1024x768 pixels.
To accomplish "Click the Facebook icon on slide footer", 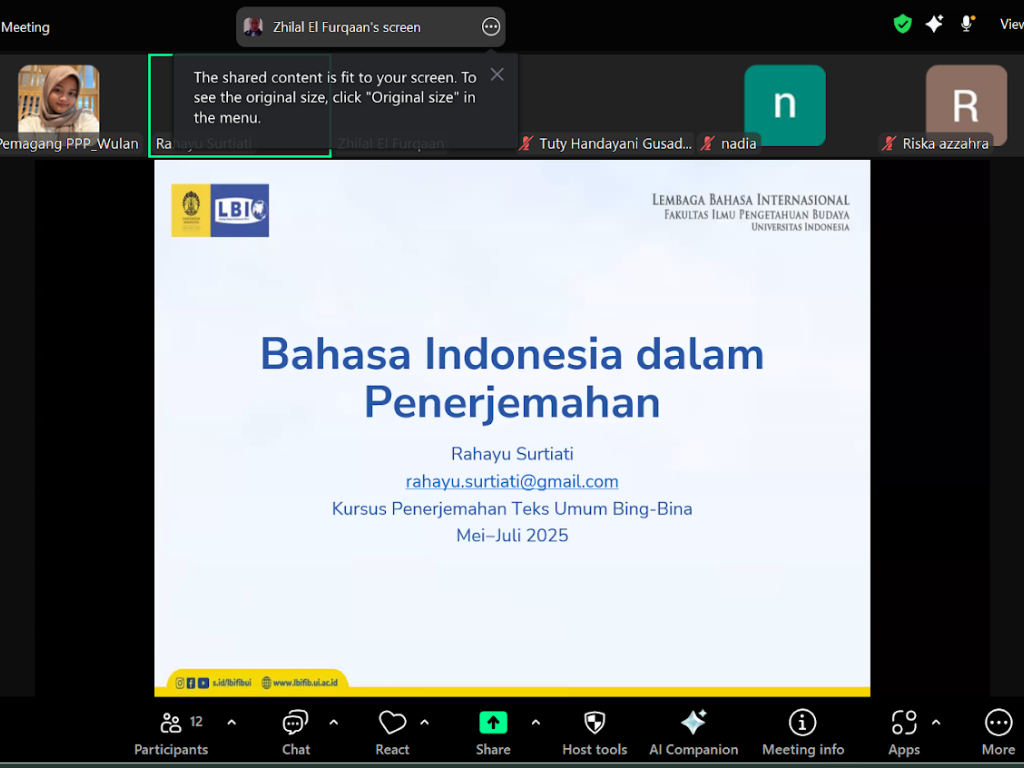I will [191, 682].
